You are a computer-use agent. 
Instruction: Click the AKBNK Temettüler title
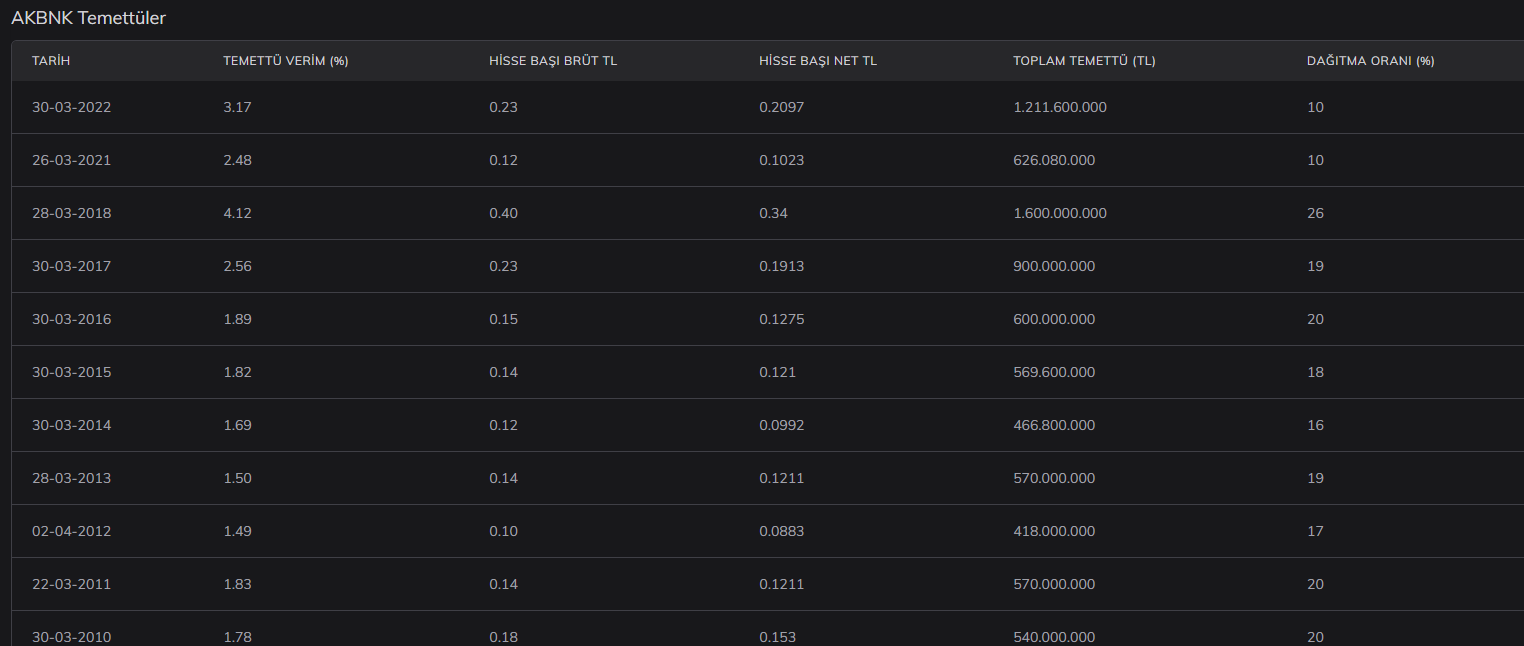tap(88, 18)
